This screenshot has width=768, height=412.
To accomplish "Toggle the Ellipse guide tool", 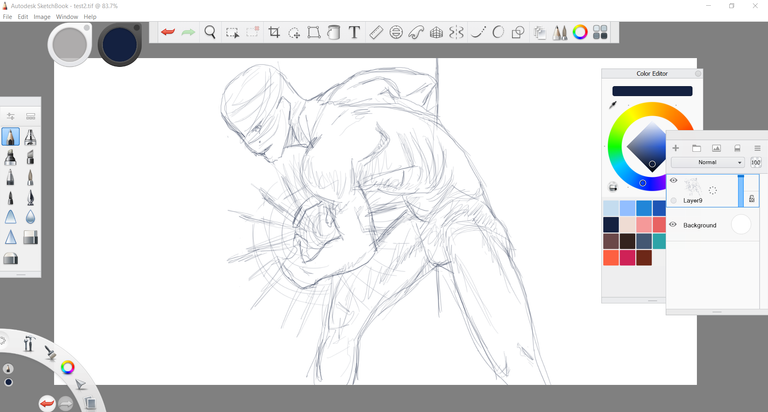I will [396, 32].
